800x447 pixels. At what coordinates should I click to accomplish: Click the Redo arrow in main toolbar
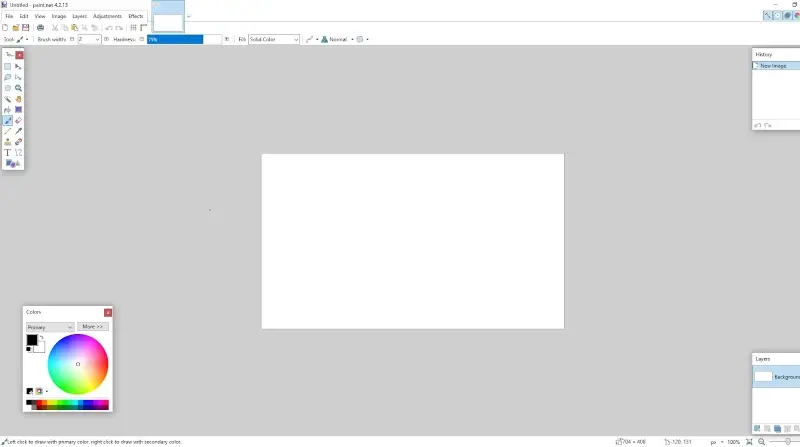tap(119, 28)
